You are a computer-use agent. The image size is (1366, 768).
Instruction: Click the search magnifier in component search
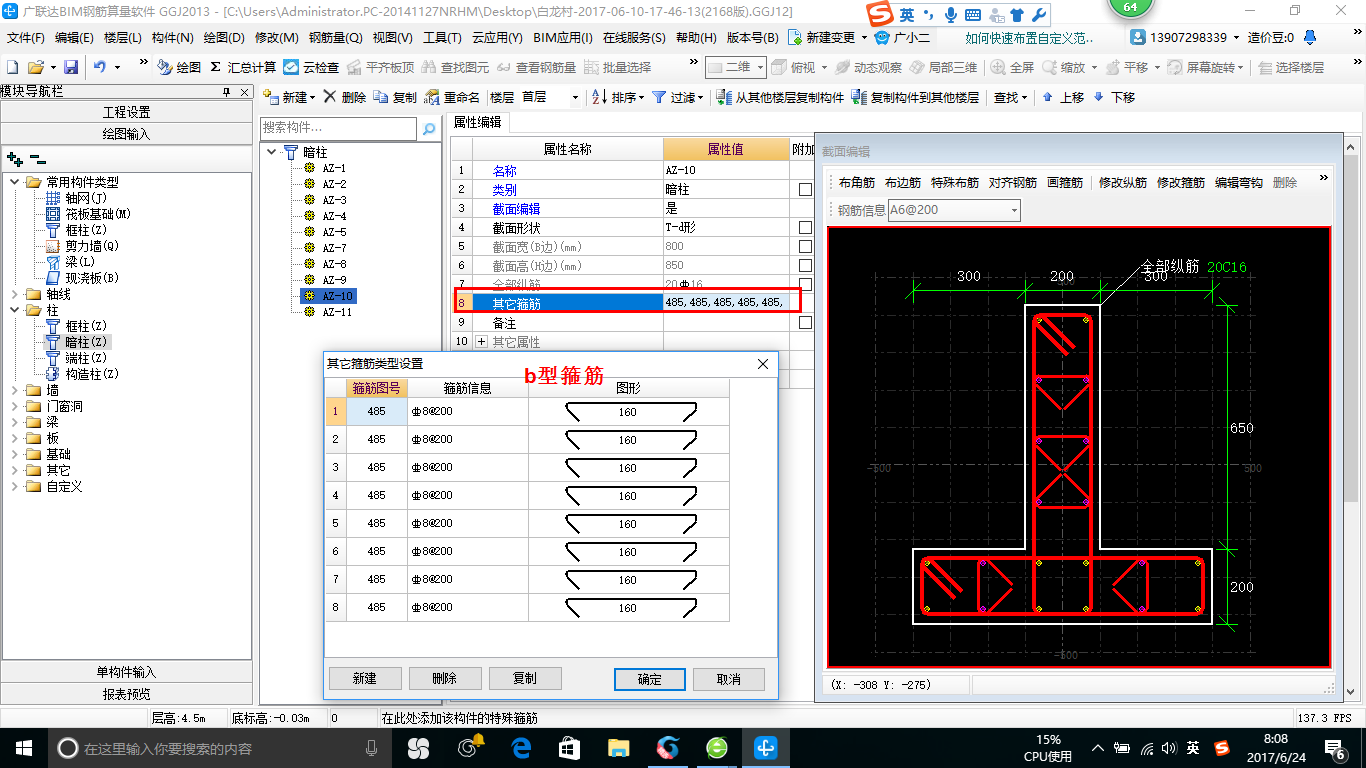[429, 129]
